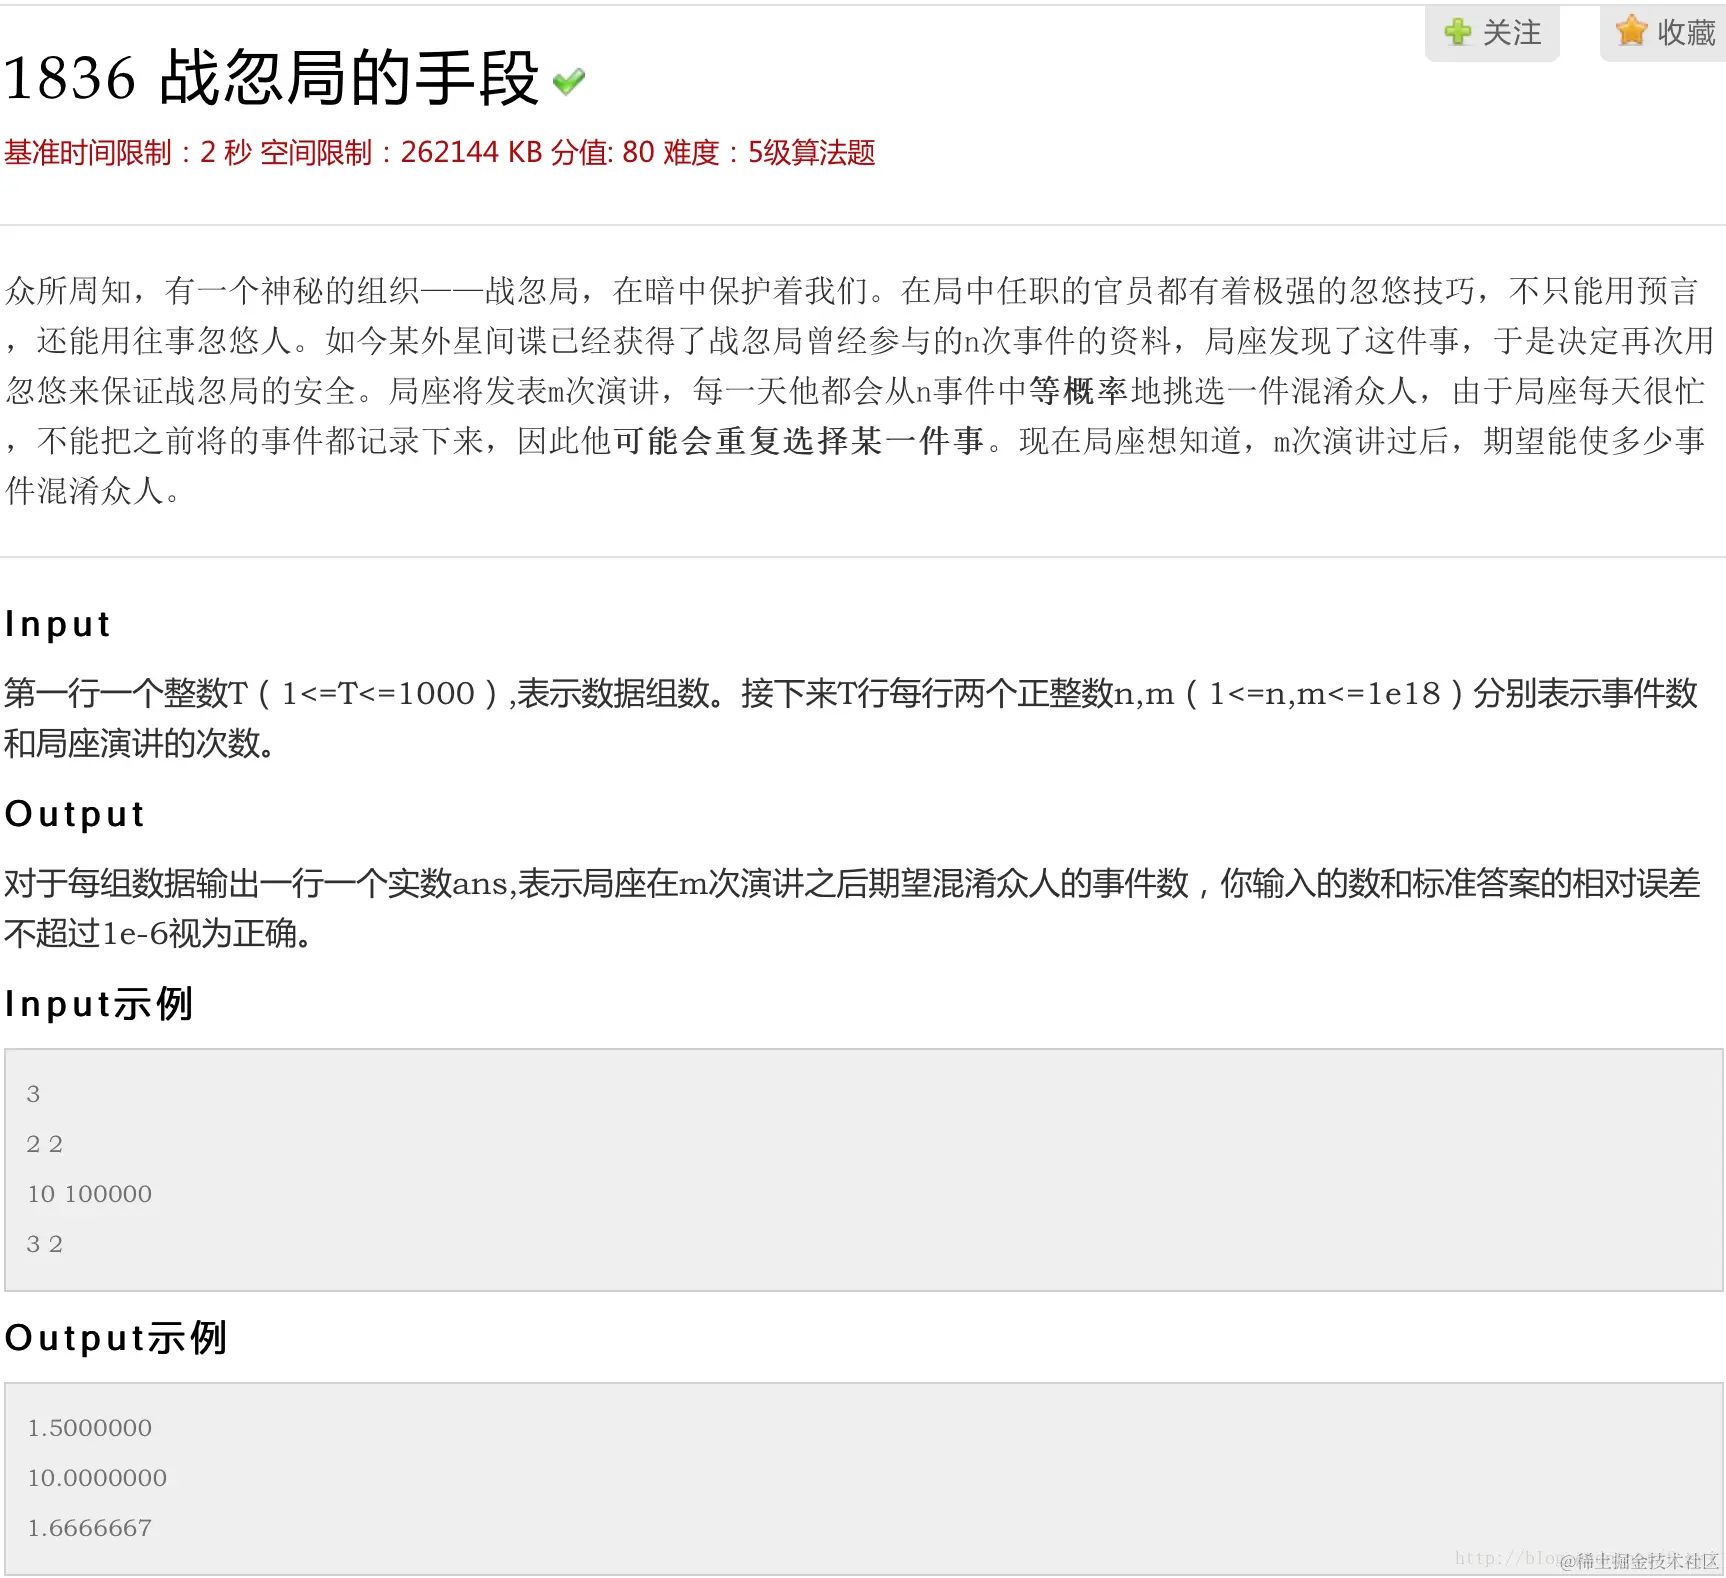Click sample input line '3 2'
Screen dimensions: 1726x1578
click(x=44, y=1244)
